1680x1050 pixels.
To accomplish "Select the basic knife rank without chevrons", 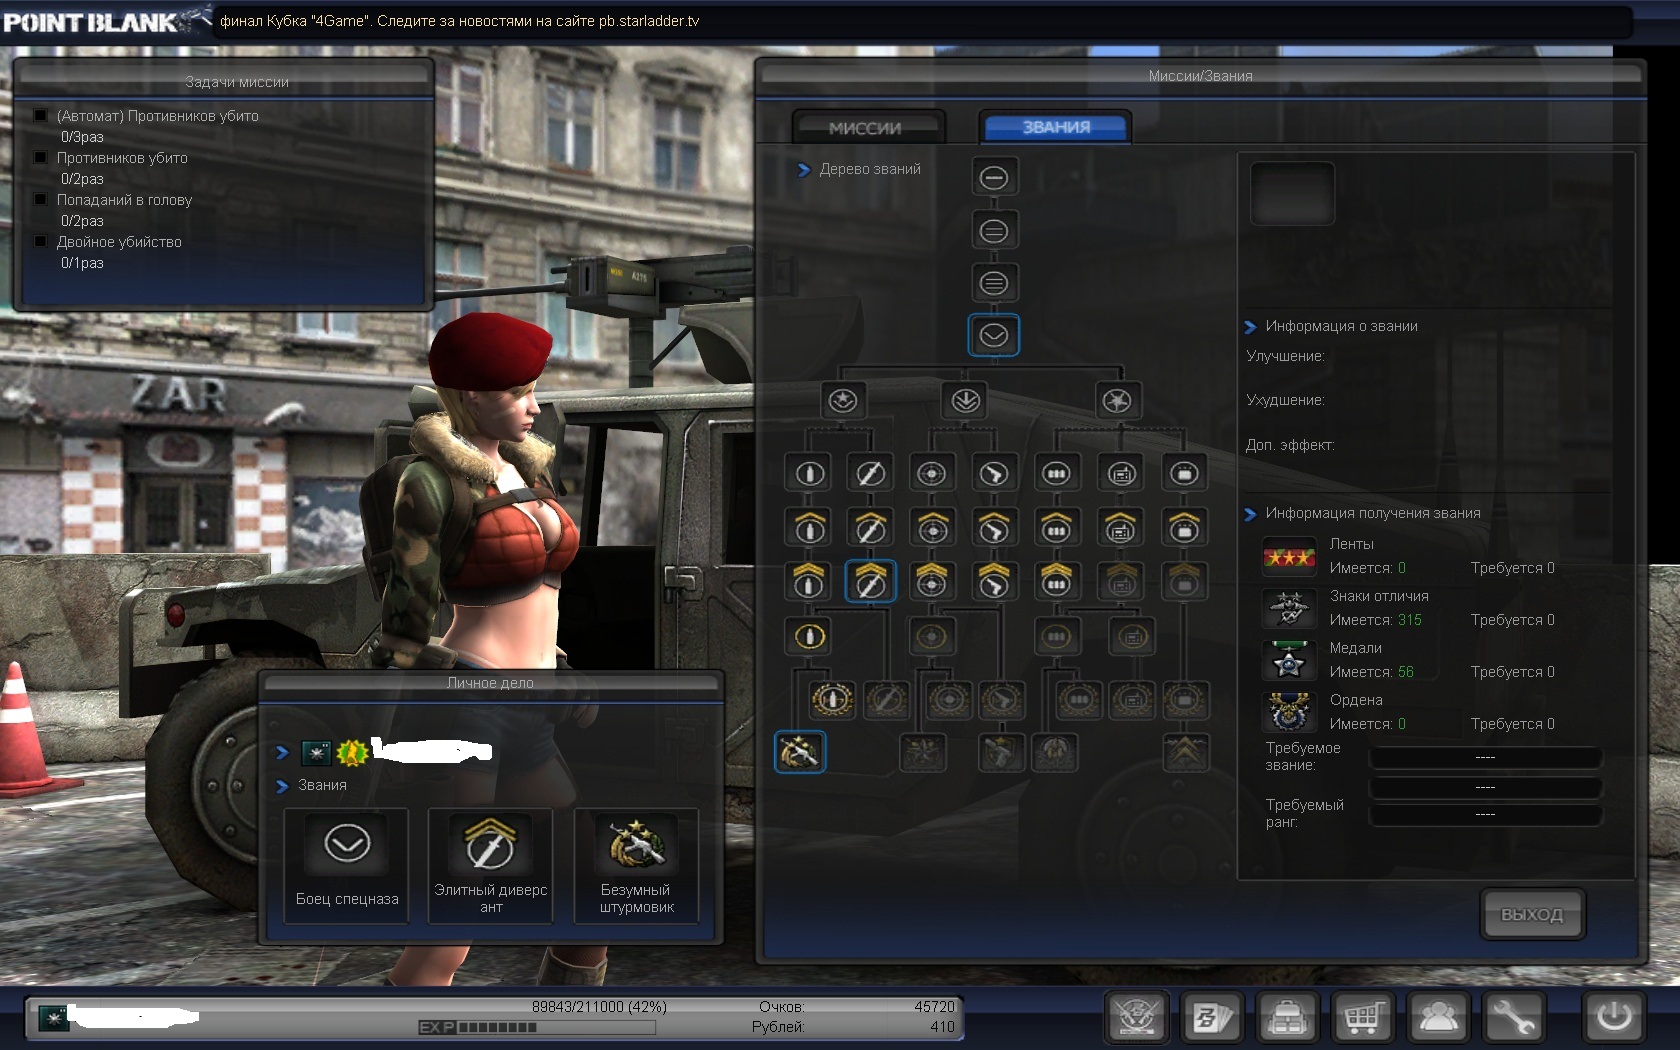I will [x=870, y=473].
